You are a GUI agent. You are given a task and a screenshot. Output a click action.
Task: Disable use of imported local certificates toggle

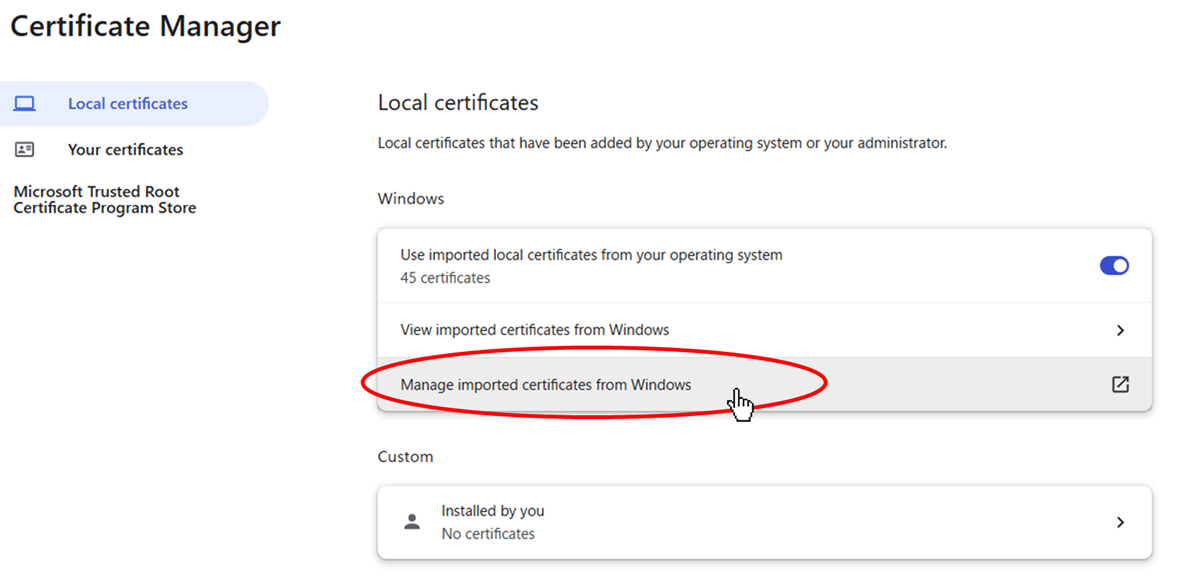point(1114,266)
